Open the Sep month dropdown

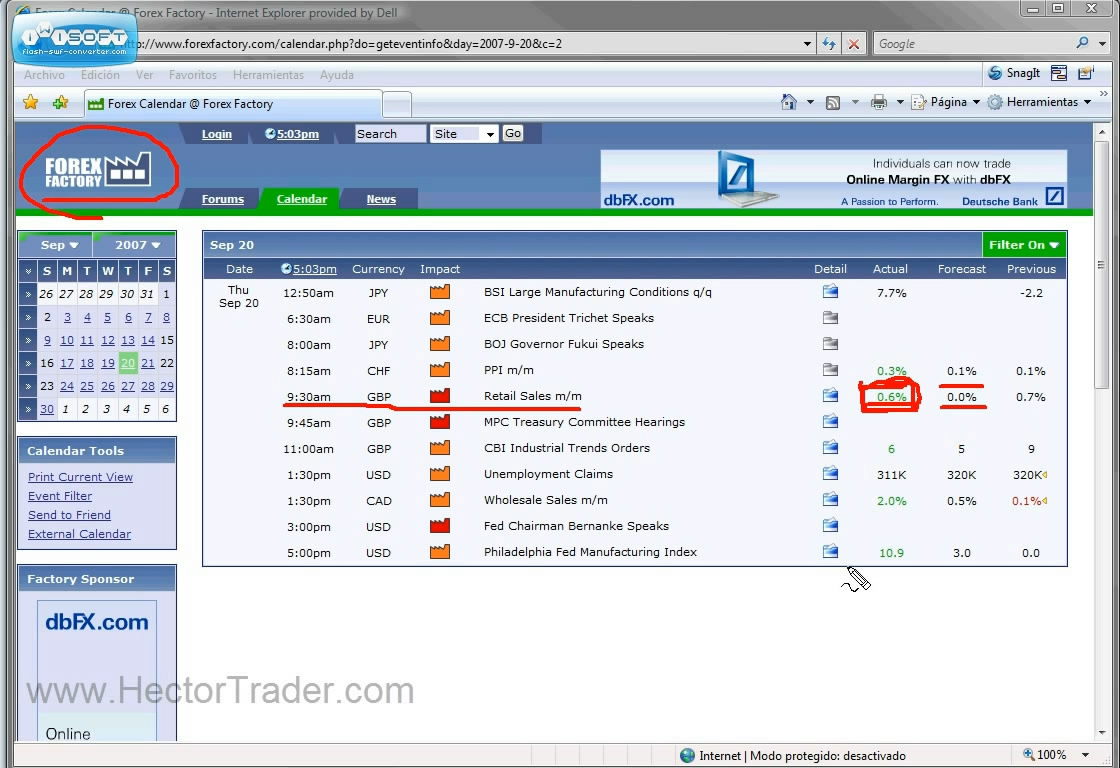pos(59,245)
